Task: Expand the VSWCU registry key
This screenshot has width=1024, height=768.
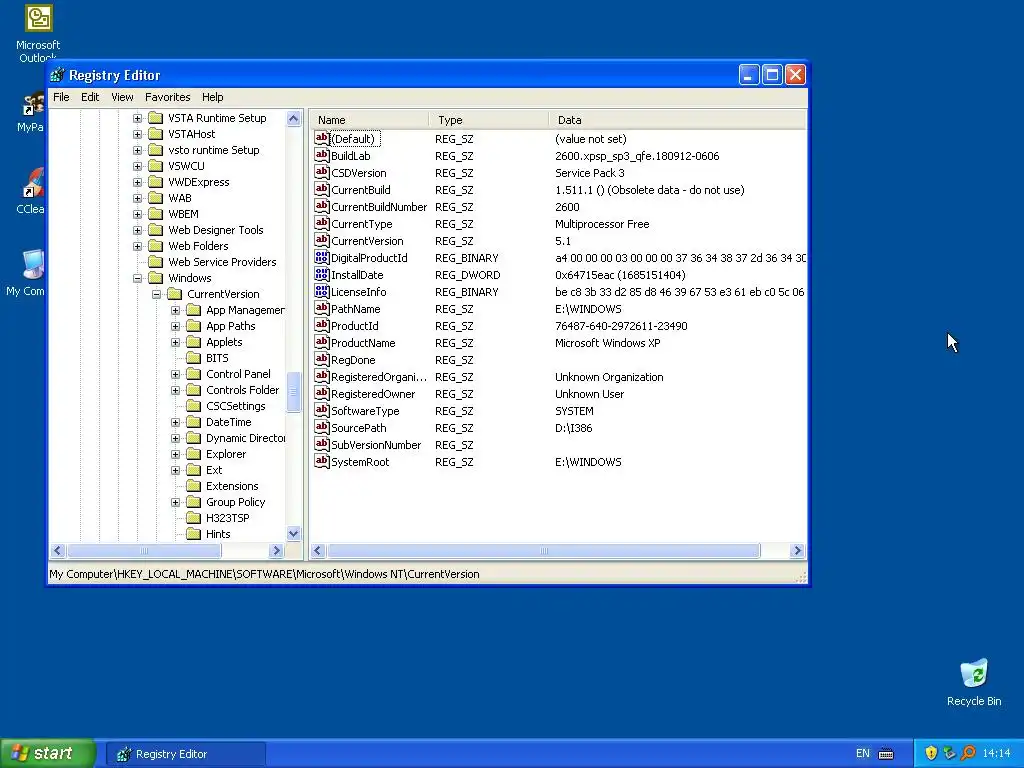Action: 137,166
